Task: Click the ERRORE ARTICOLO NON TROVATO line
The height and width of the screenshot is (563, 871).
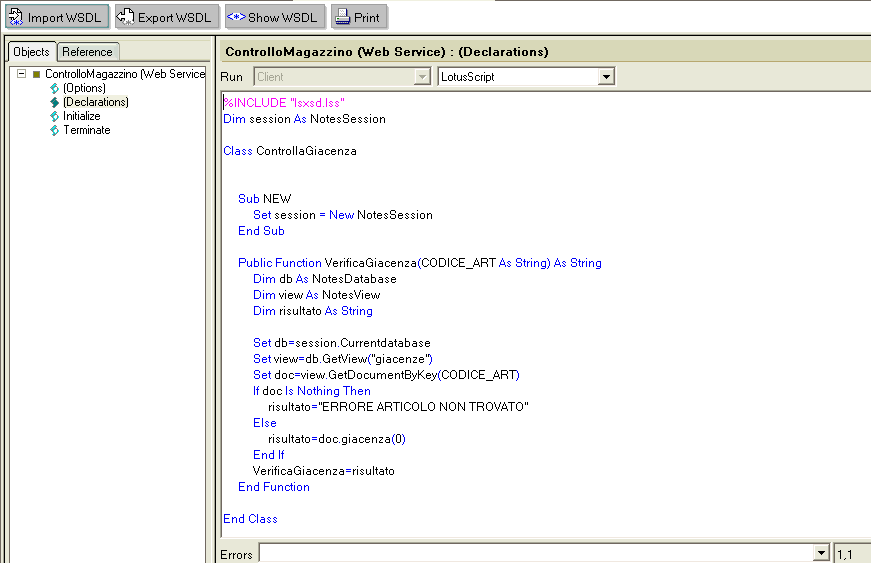Action: (398, 407)
